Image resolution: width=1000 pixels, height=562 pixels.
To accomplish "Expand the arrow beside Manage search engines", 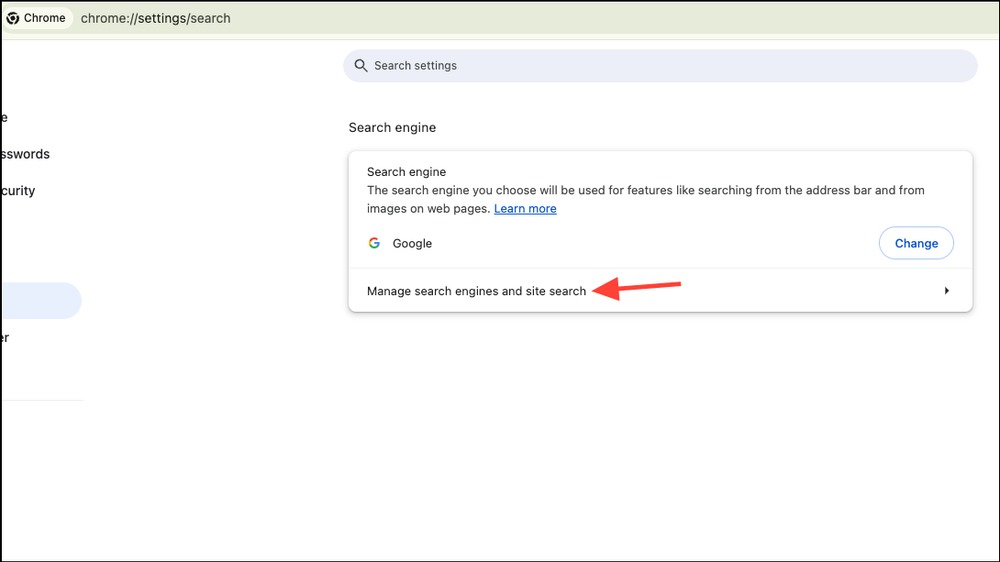I will coord(946,291).
